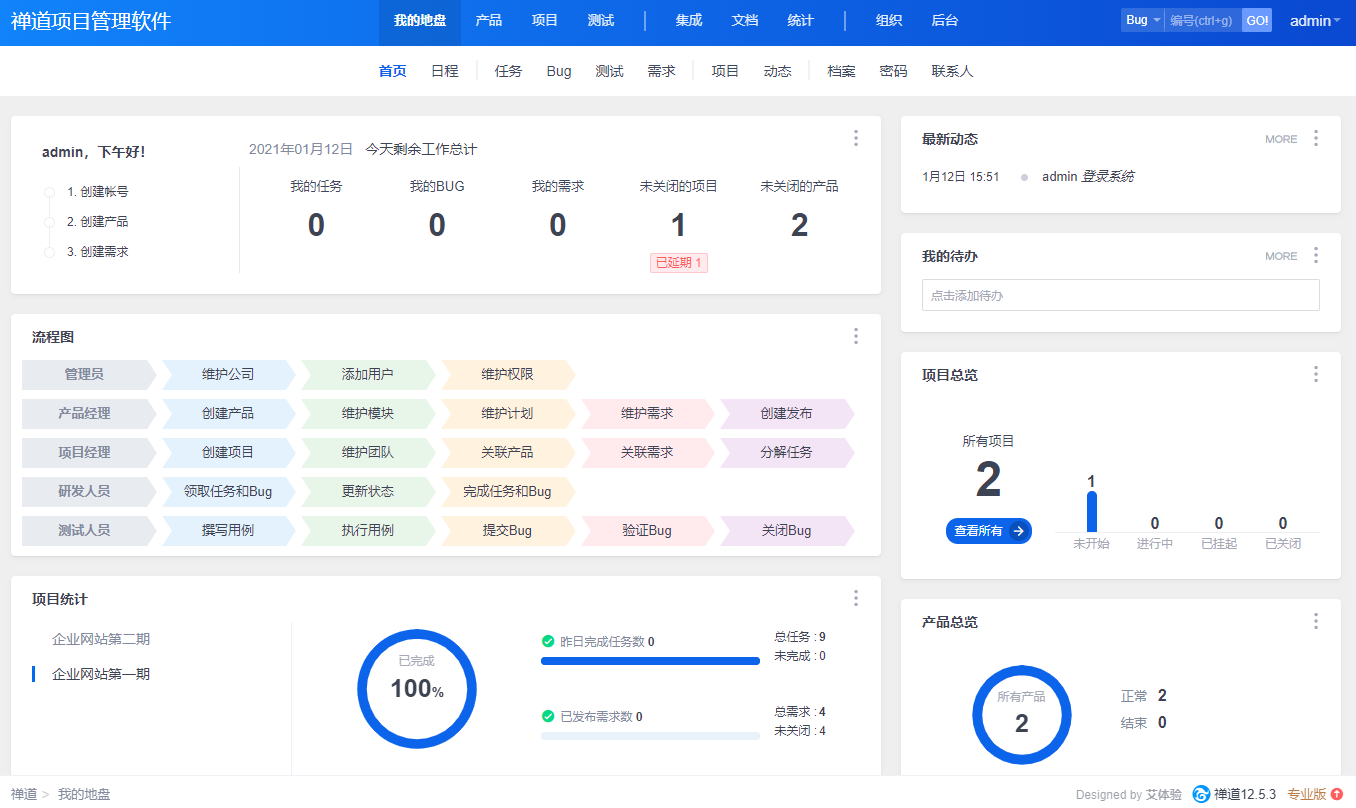Open the 最新动态 panel's three-dot menu
Image resolution: width=1356 pixels, height=808 pixels.
coord(1315,138)
